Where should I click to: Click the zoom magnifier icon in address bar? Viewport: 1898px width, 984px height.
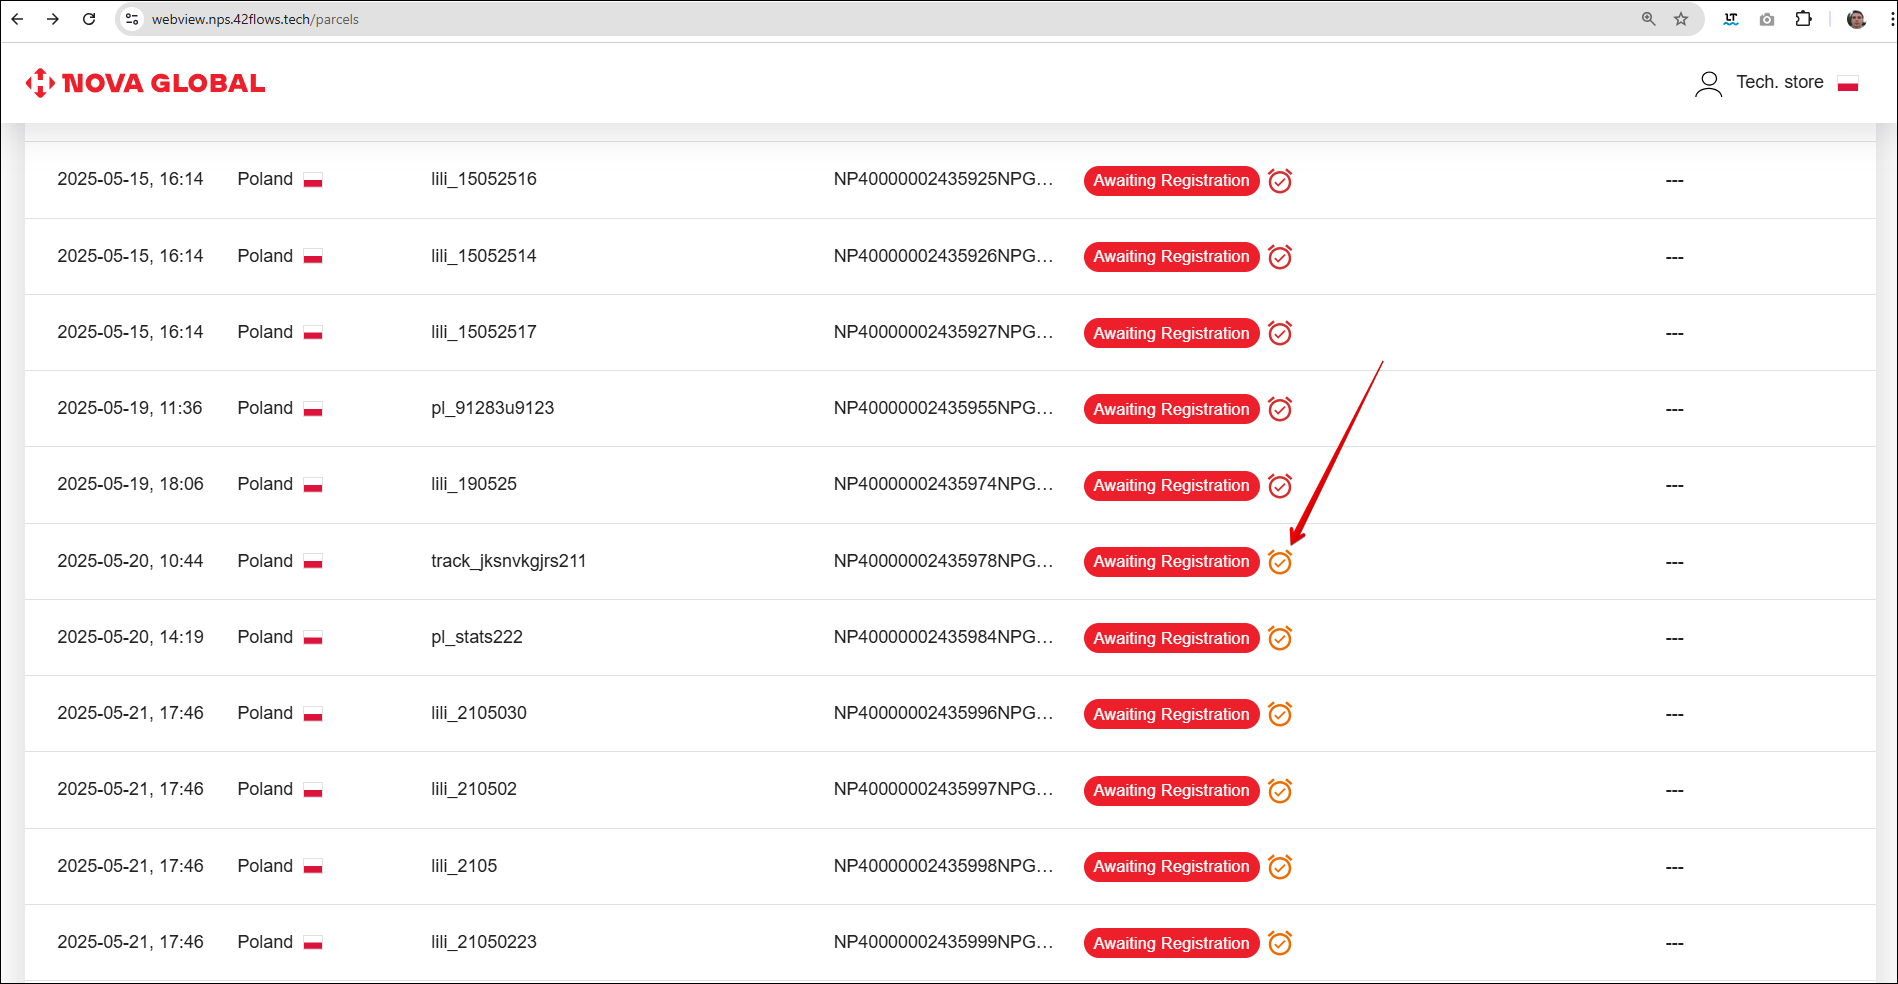[x=1648, y=19]
